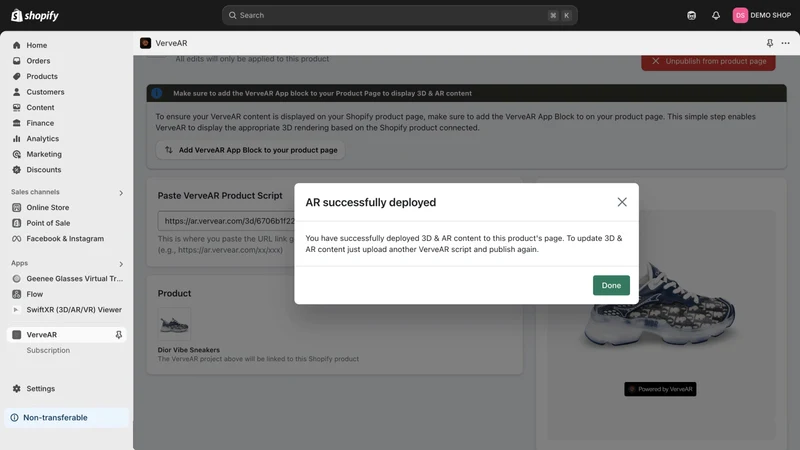Viewport: 800px width, 450px height.
Task: Click the VerveAR app logo in header
Action: pyautogui.click(x=145, y=43)
